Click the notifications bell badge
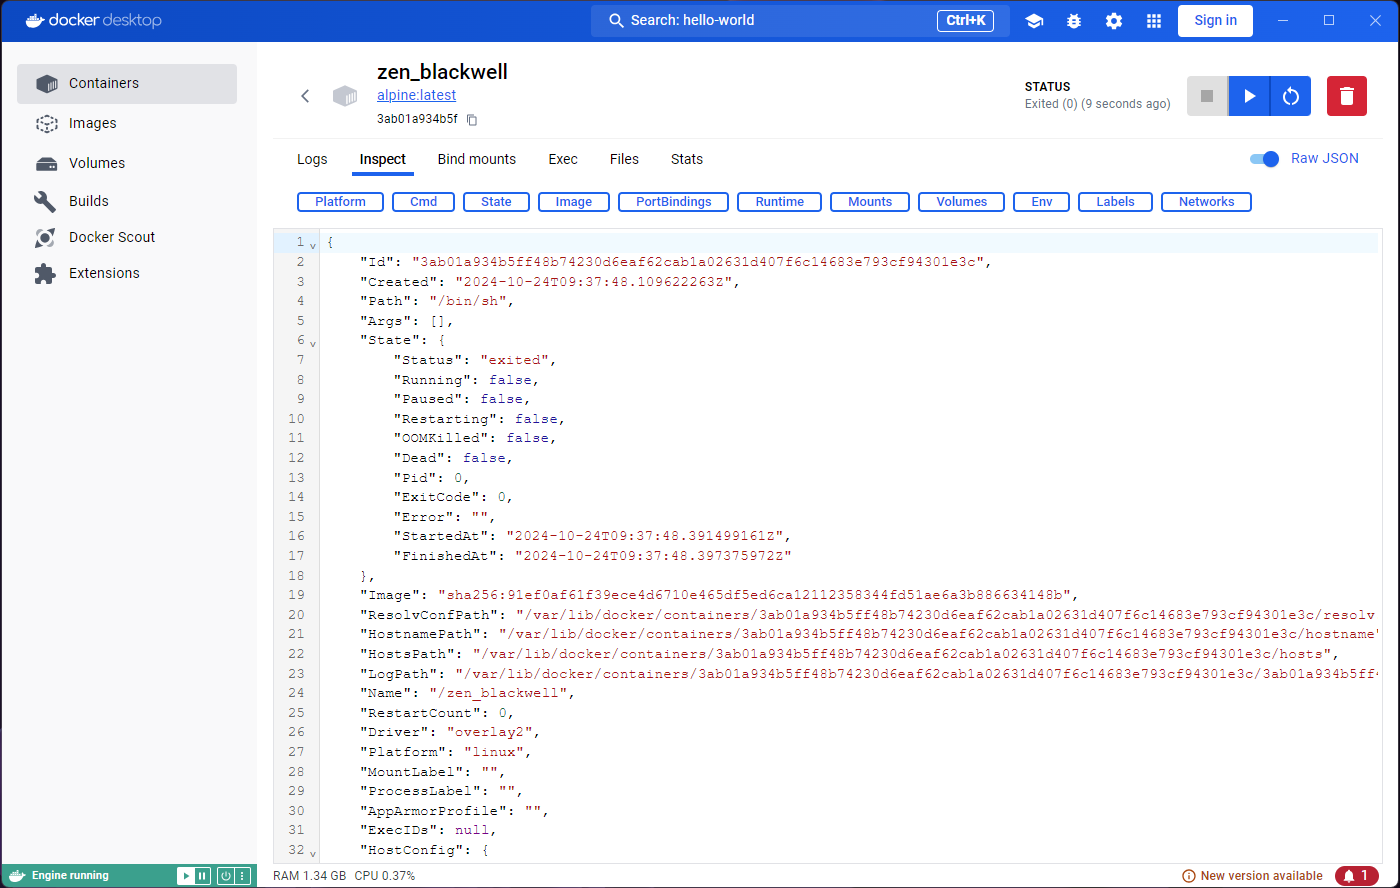 pyautogui.click(x=1357, y=876)
